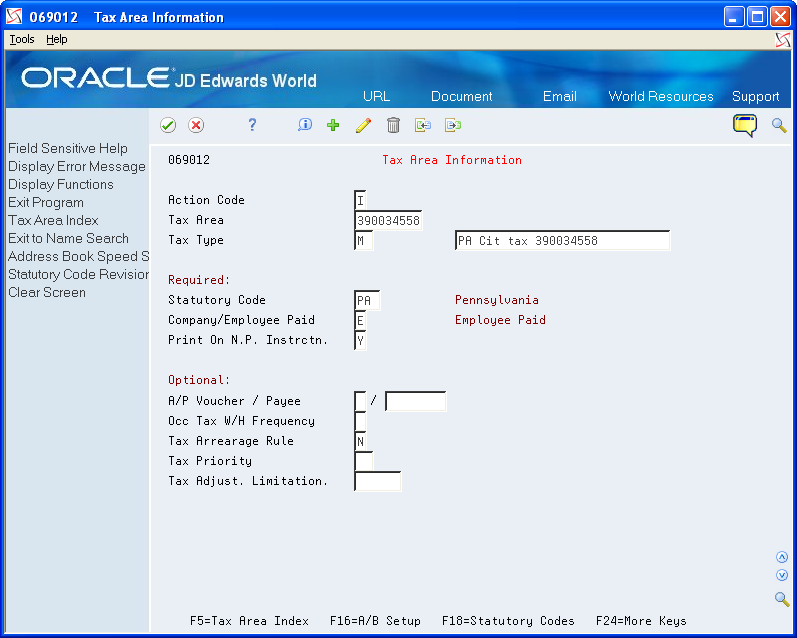Click the green checkmark OK icon
Viewport: 797px width, 638px height.
click(168, 125)
